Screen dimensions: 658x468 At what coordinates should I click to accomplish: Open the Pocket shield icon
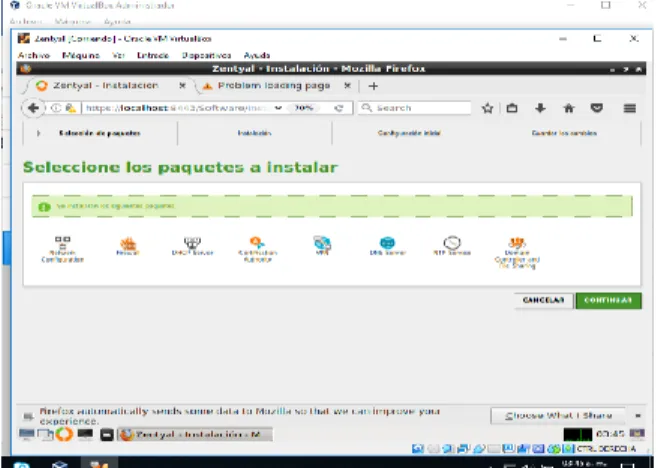point(597,108)
